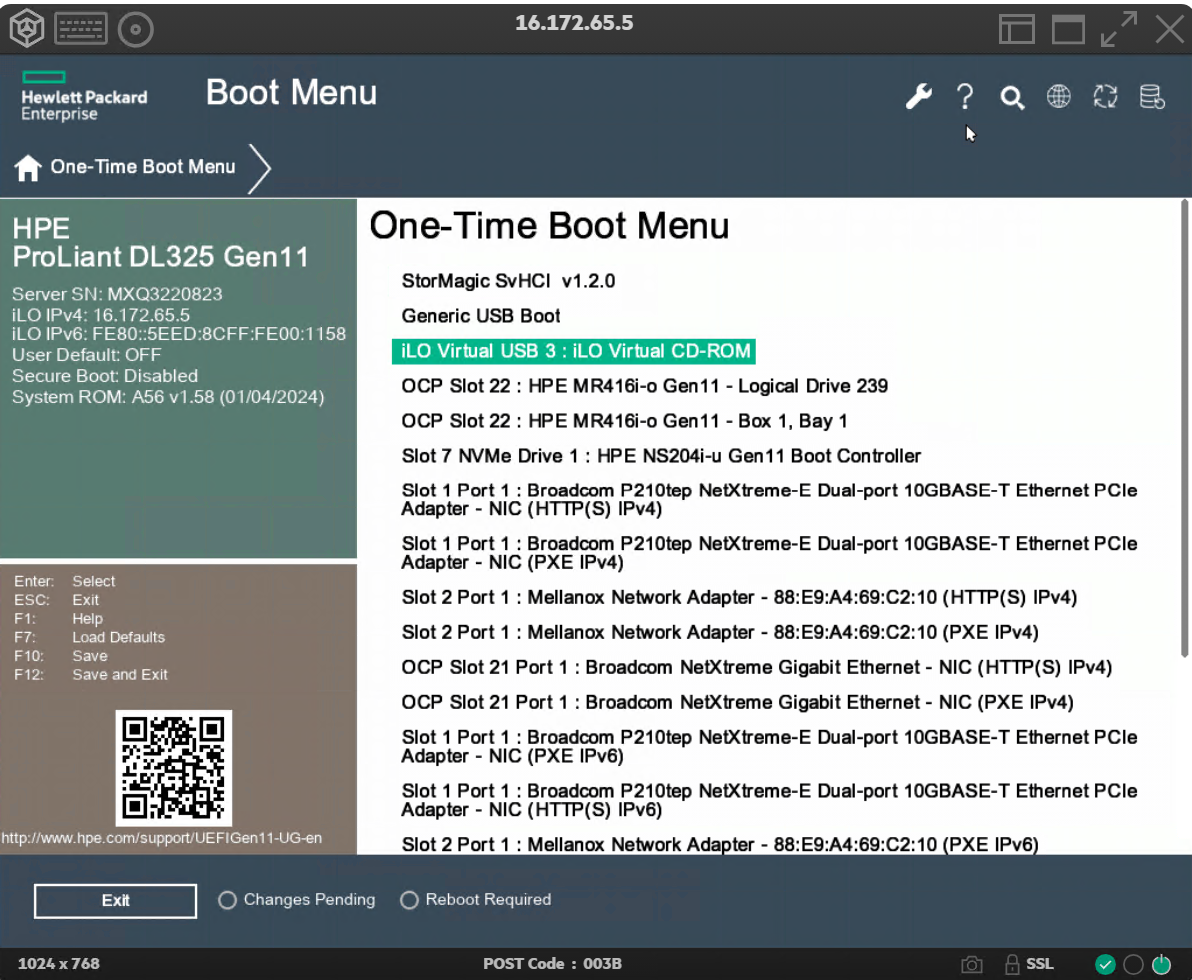
Task: Click the maximize window rectangle icon
Action: click(1068, 30)
